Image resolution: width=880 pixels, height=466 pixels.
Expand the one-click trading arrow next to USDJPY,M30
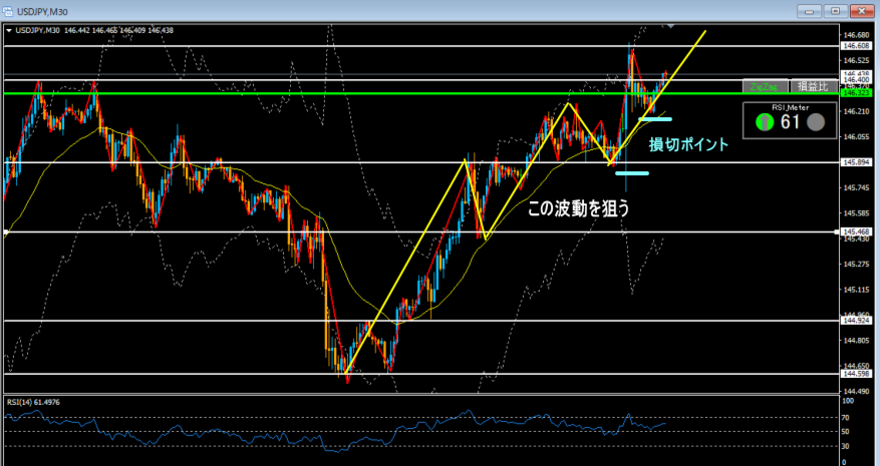tap(9, 30)
